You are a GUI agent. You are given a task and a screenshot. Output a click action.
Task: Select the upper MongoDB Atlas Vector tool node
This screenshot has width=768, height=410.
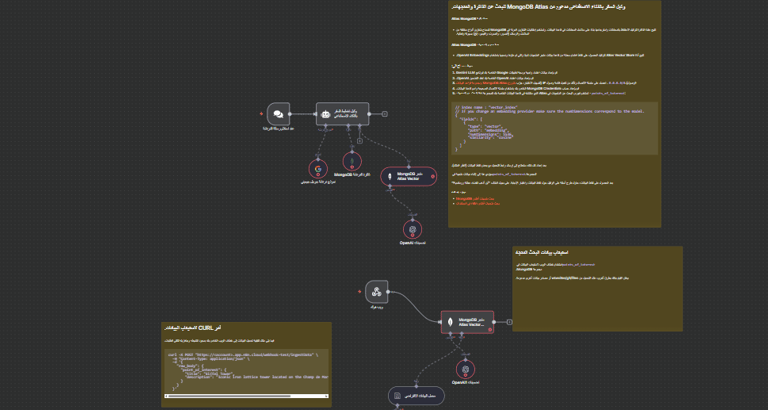408,176
